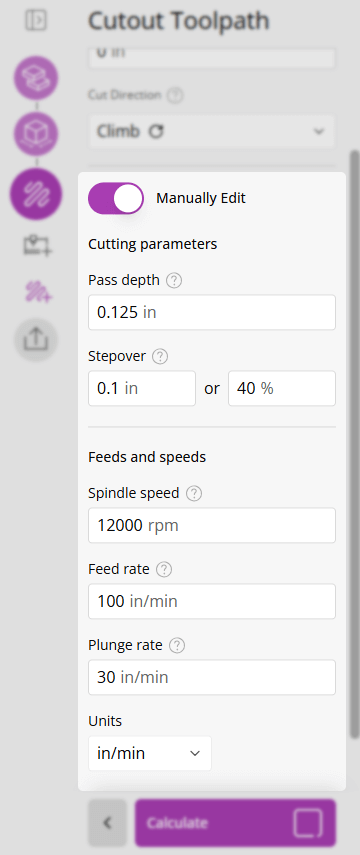Expand the Cut Direction Climb dropdown
The image size is (360, 855).
pos(212,131)
